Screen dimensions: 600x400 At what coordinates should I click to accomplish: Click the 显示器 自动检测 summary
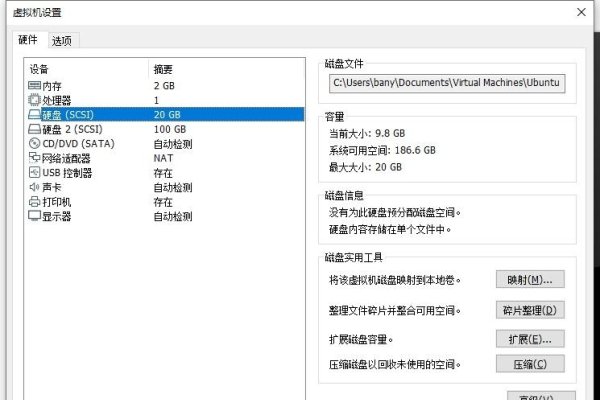173,217
